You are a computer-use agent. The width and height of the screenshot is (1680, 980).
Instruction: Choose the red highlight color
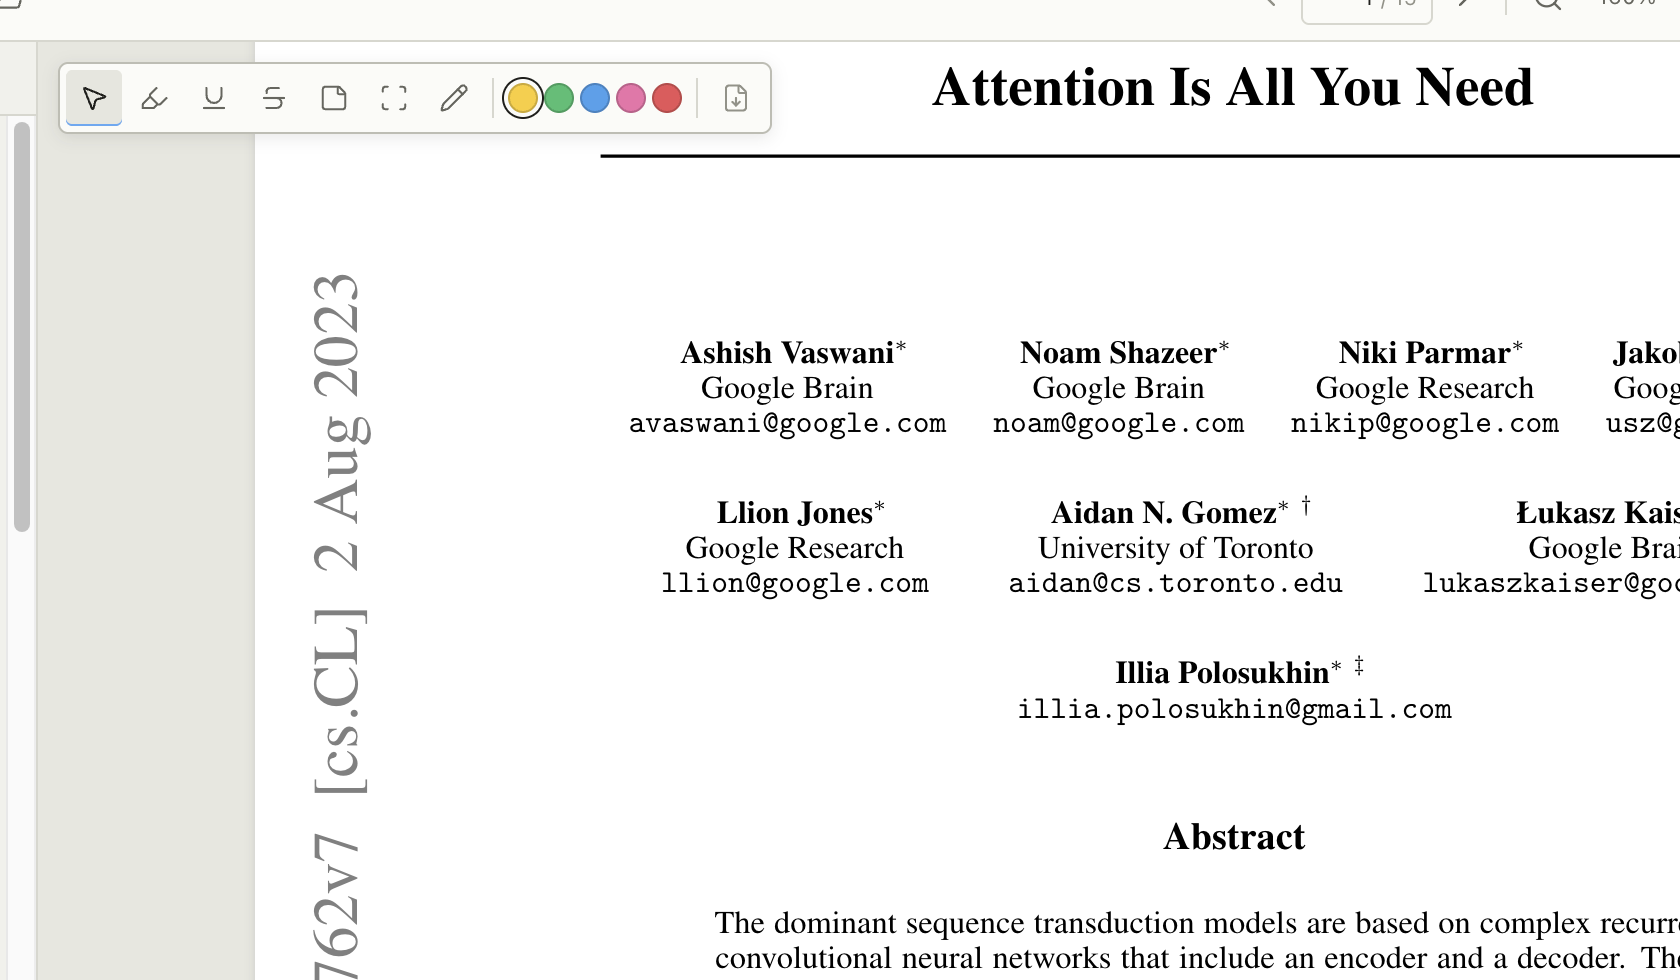point(667,98)
